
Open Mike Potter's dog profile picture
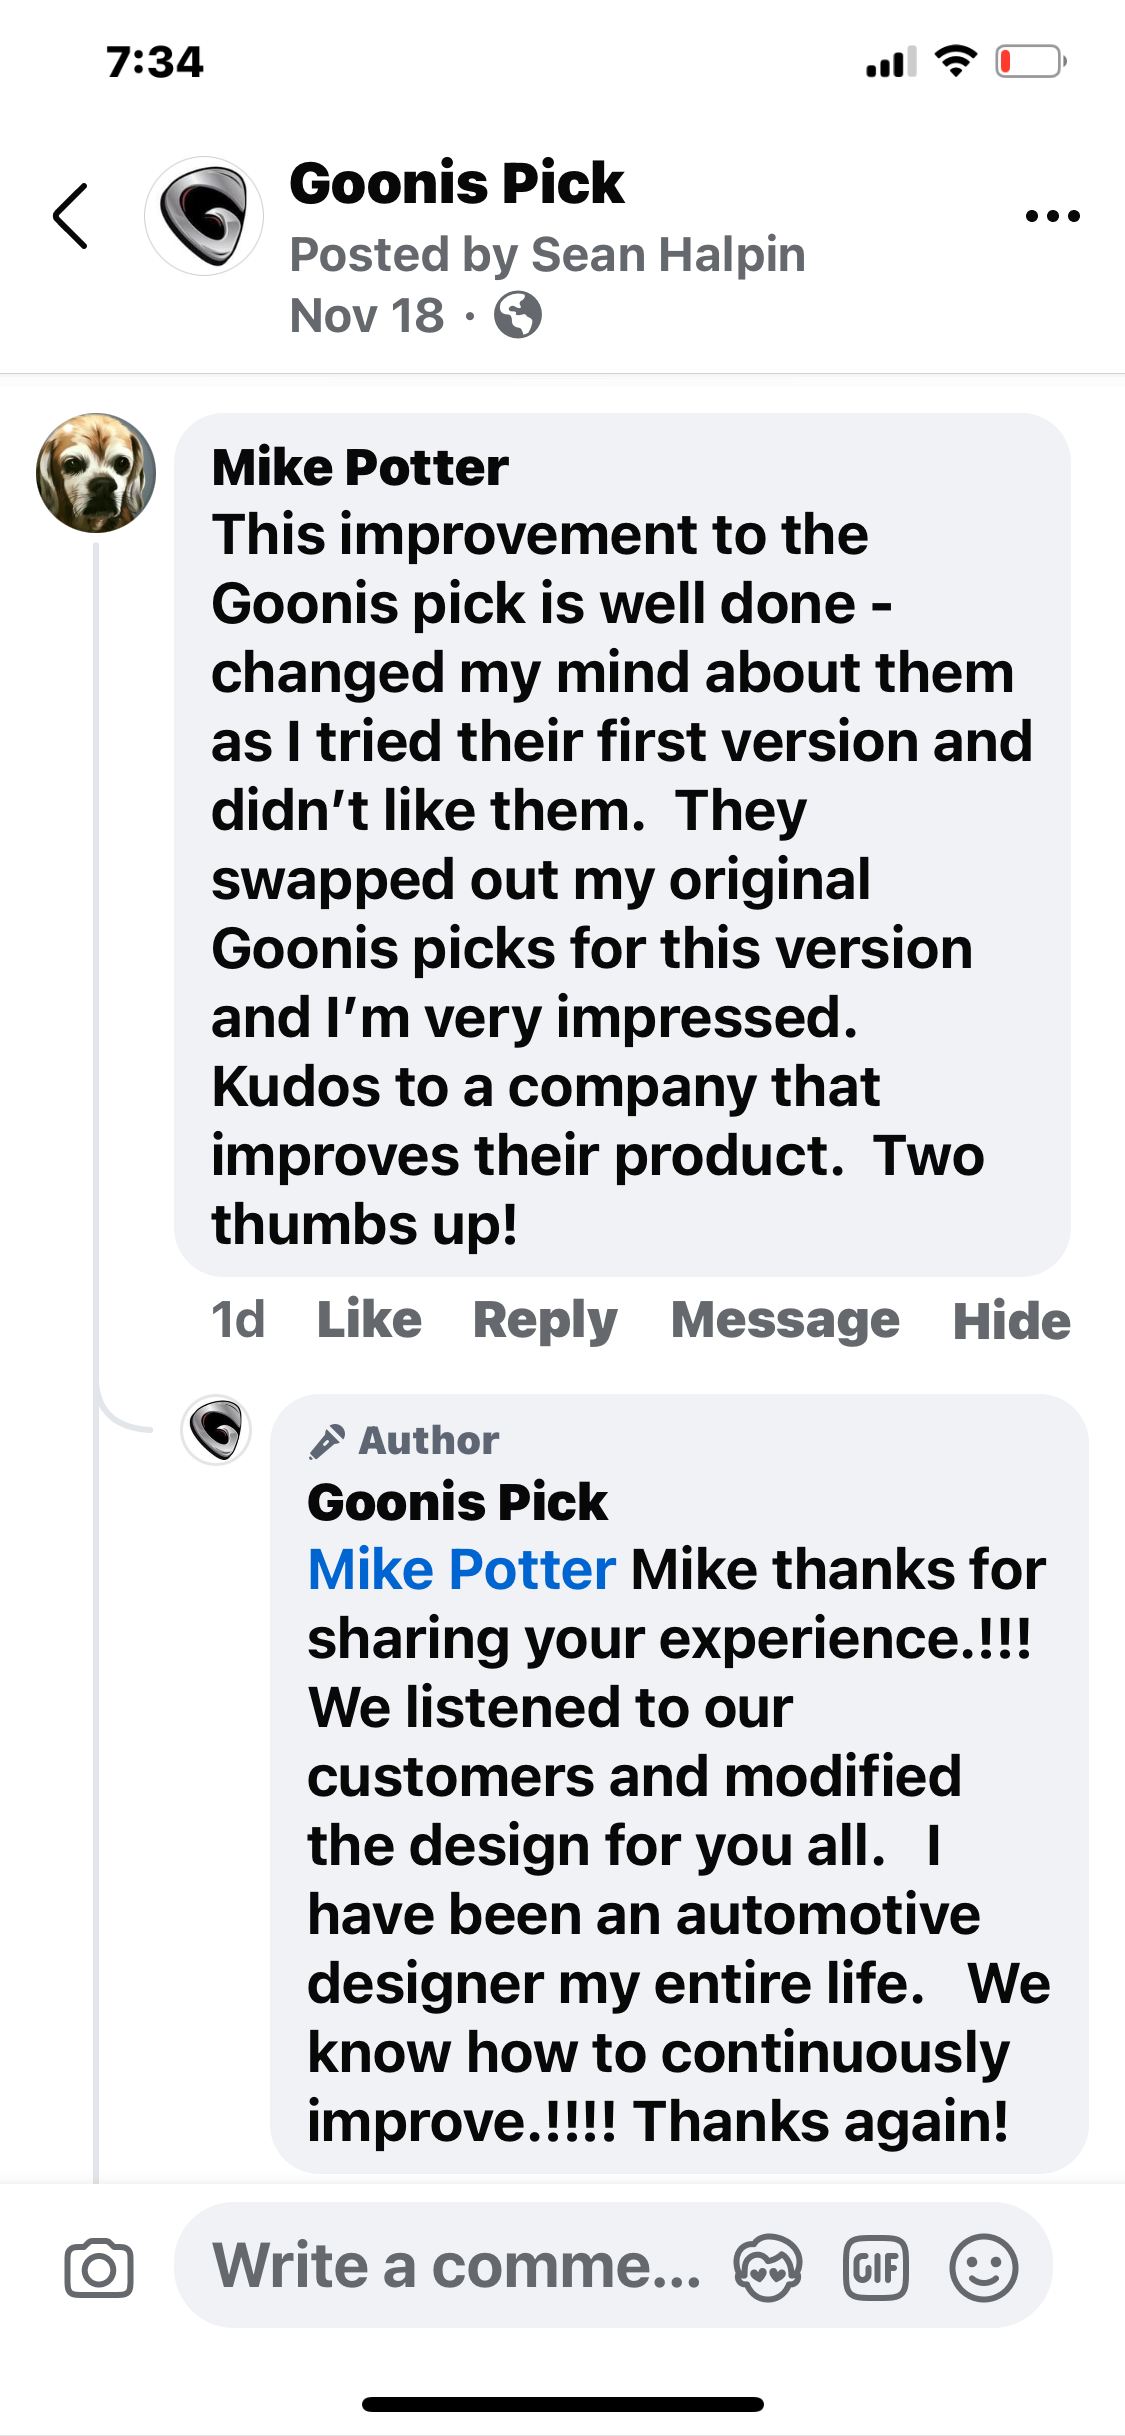[96, 472]
